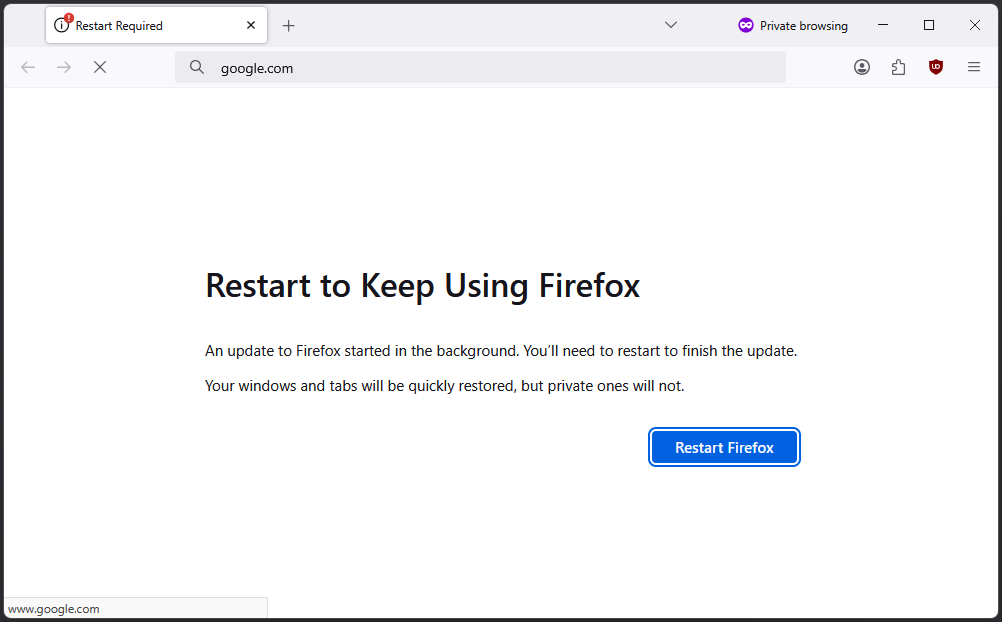Open the Extensions puzzle-piece panel
This screenshot has width=1002, height=622.
(x=898, y=67)
